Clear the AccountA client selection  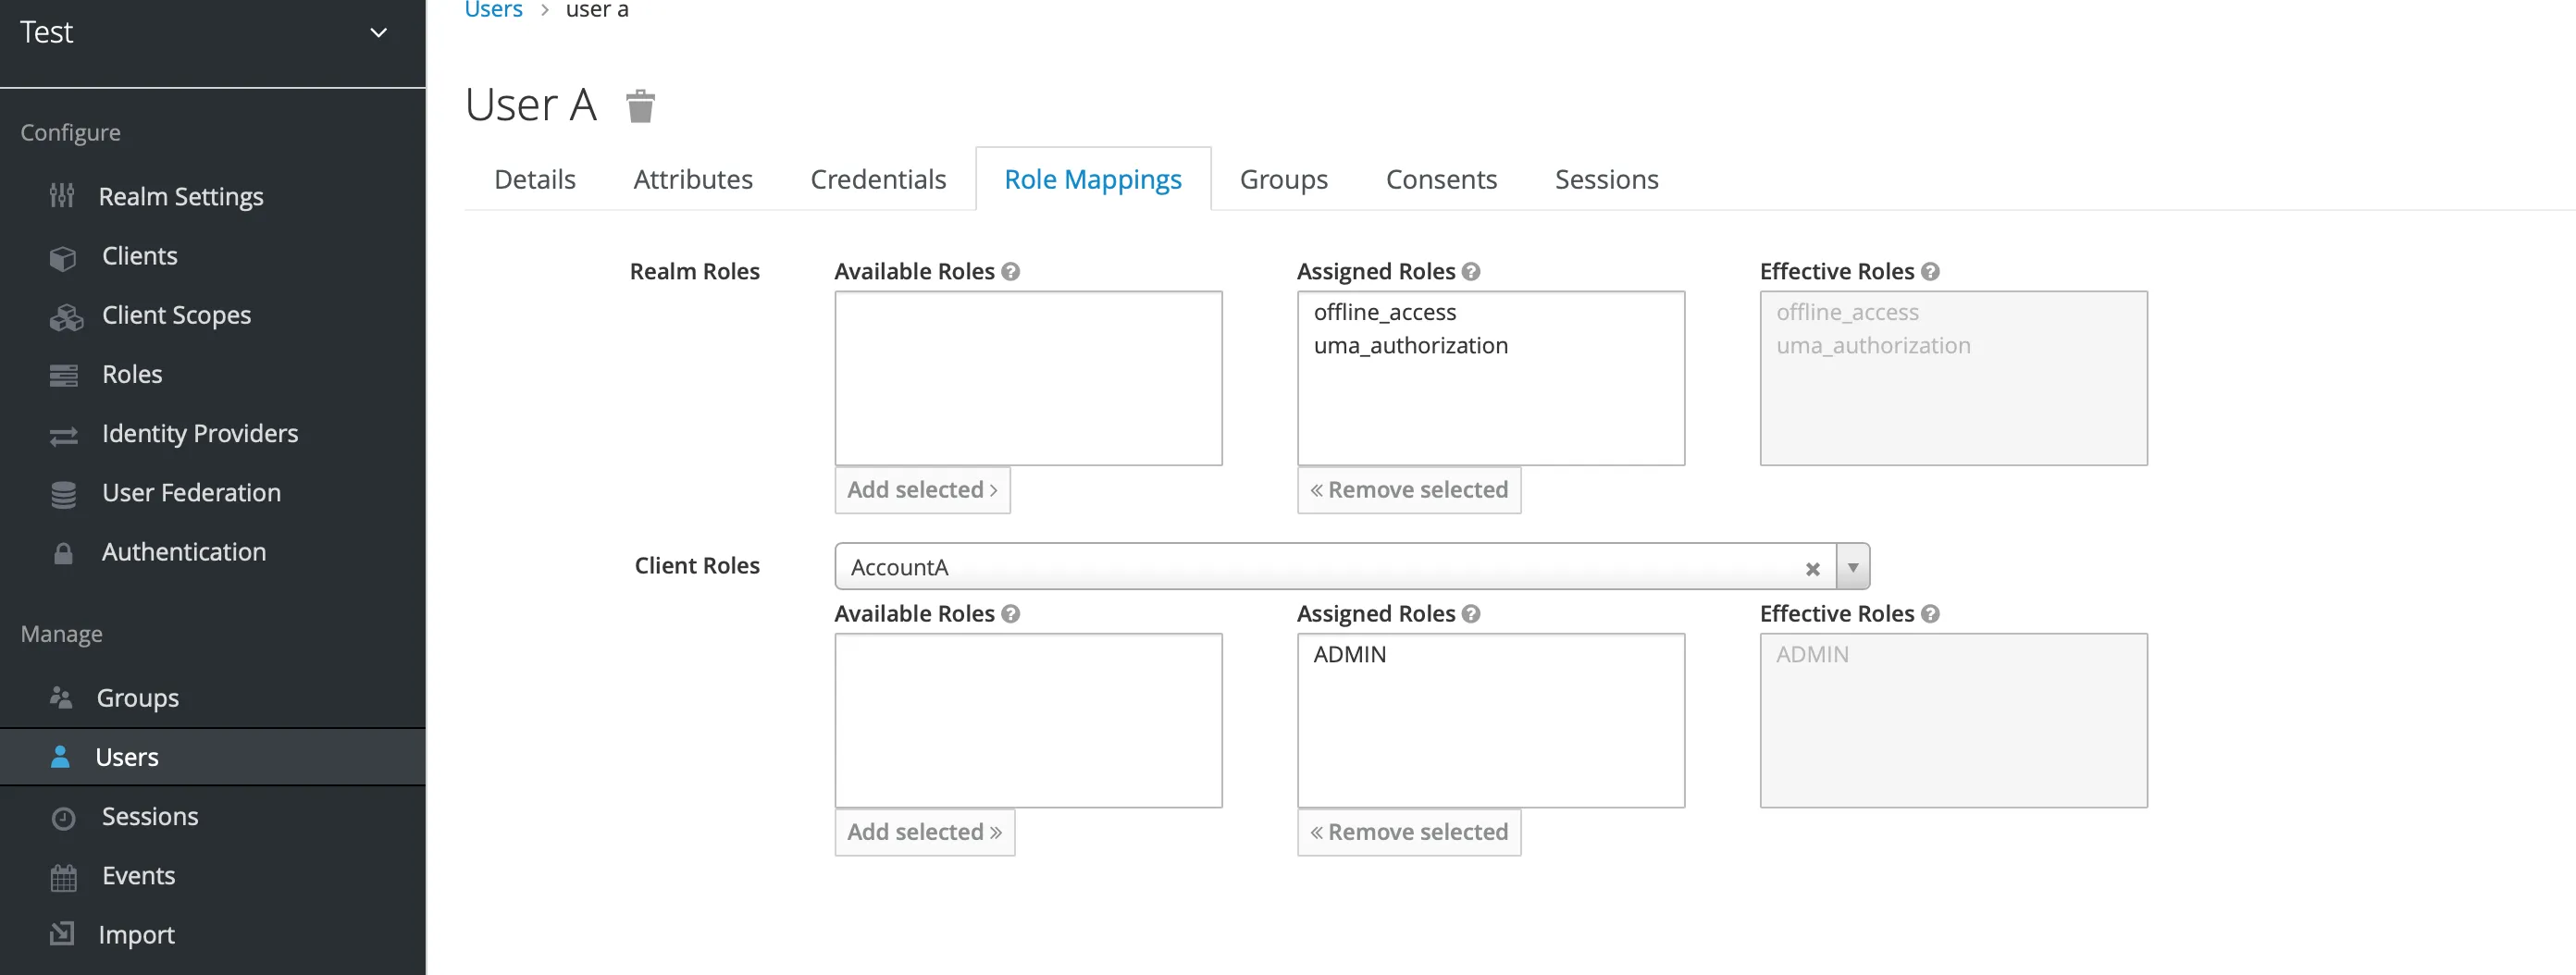[1812, 568]
